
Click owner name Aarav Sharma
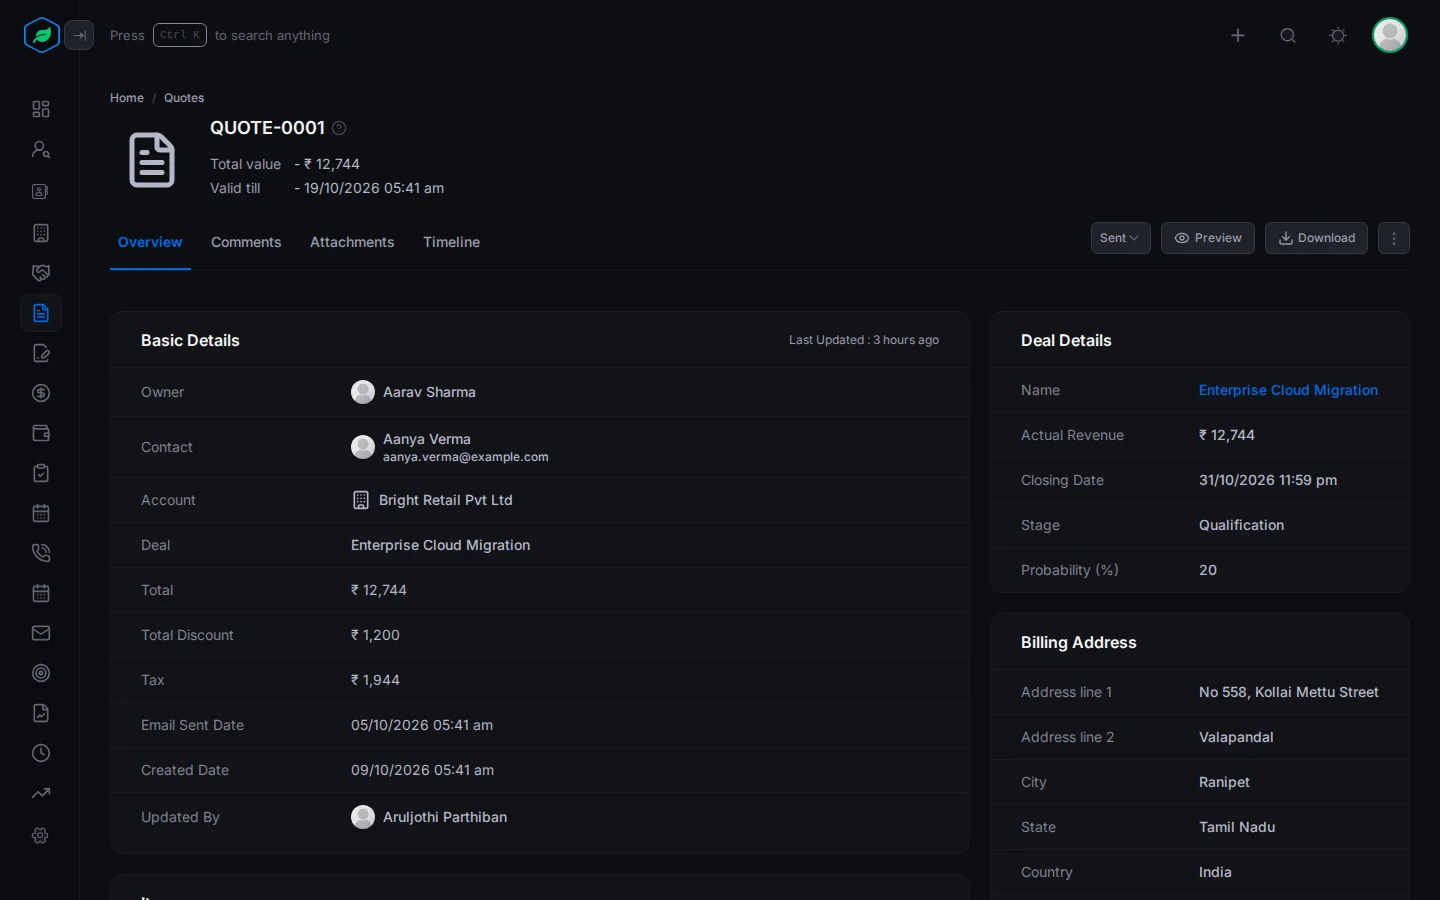click(429, 392)
